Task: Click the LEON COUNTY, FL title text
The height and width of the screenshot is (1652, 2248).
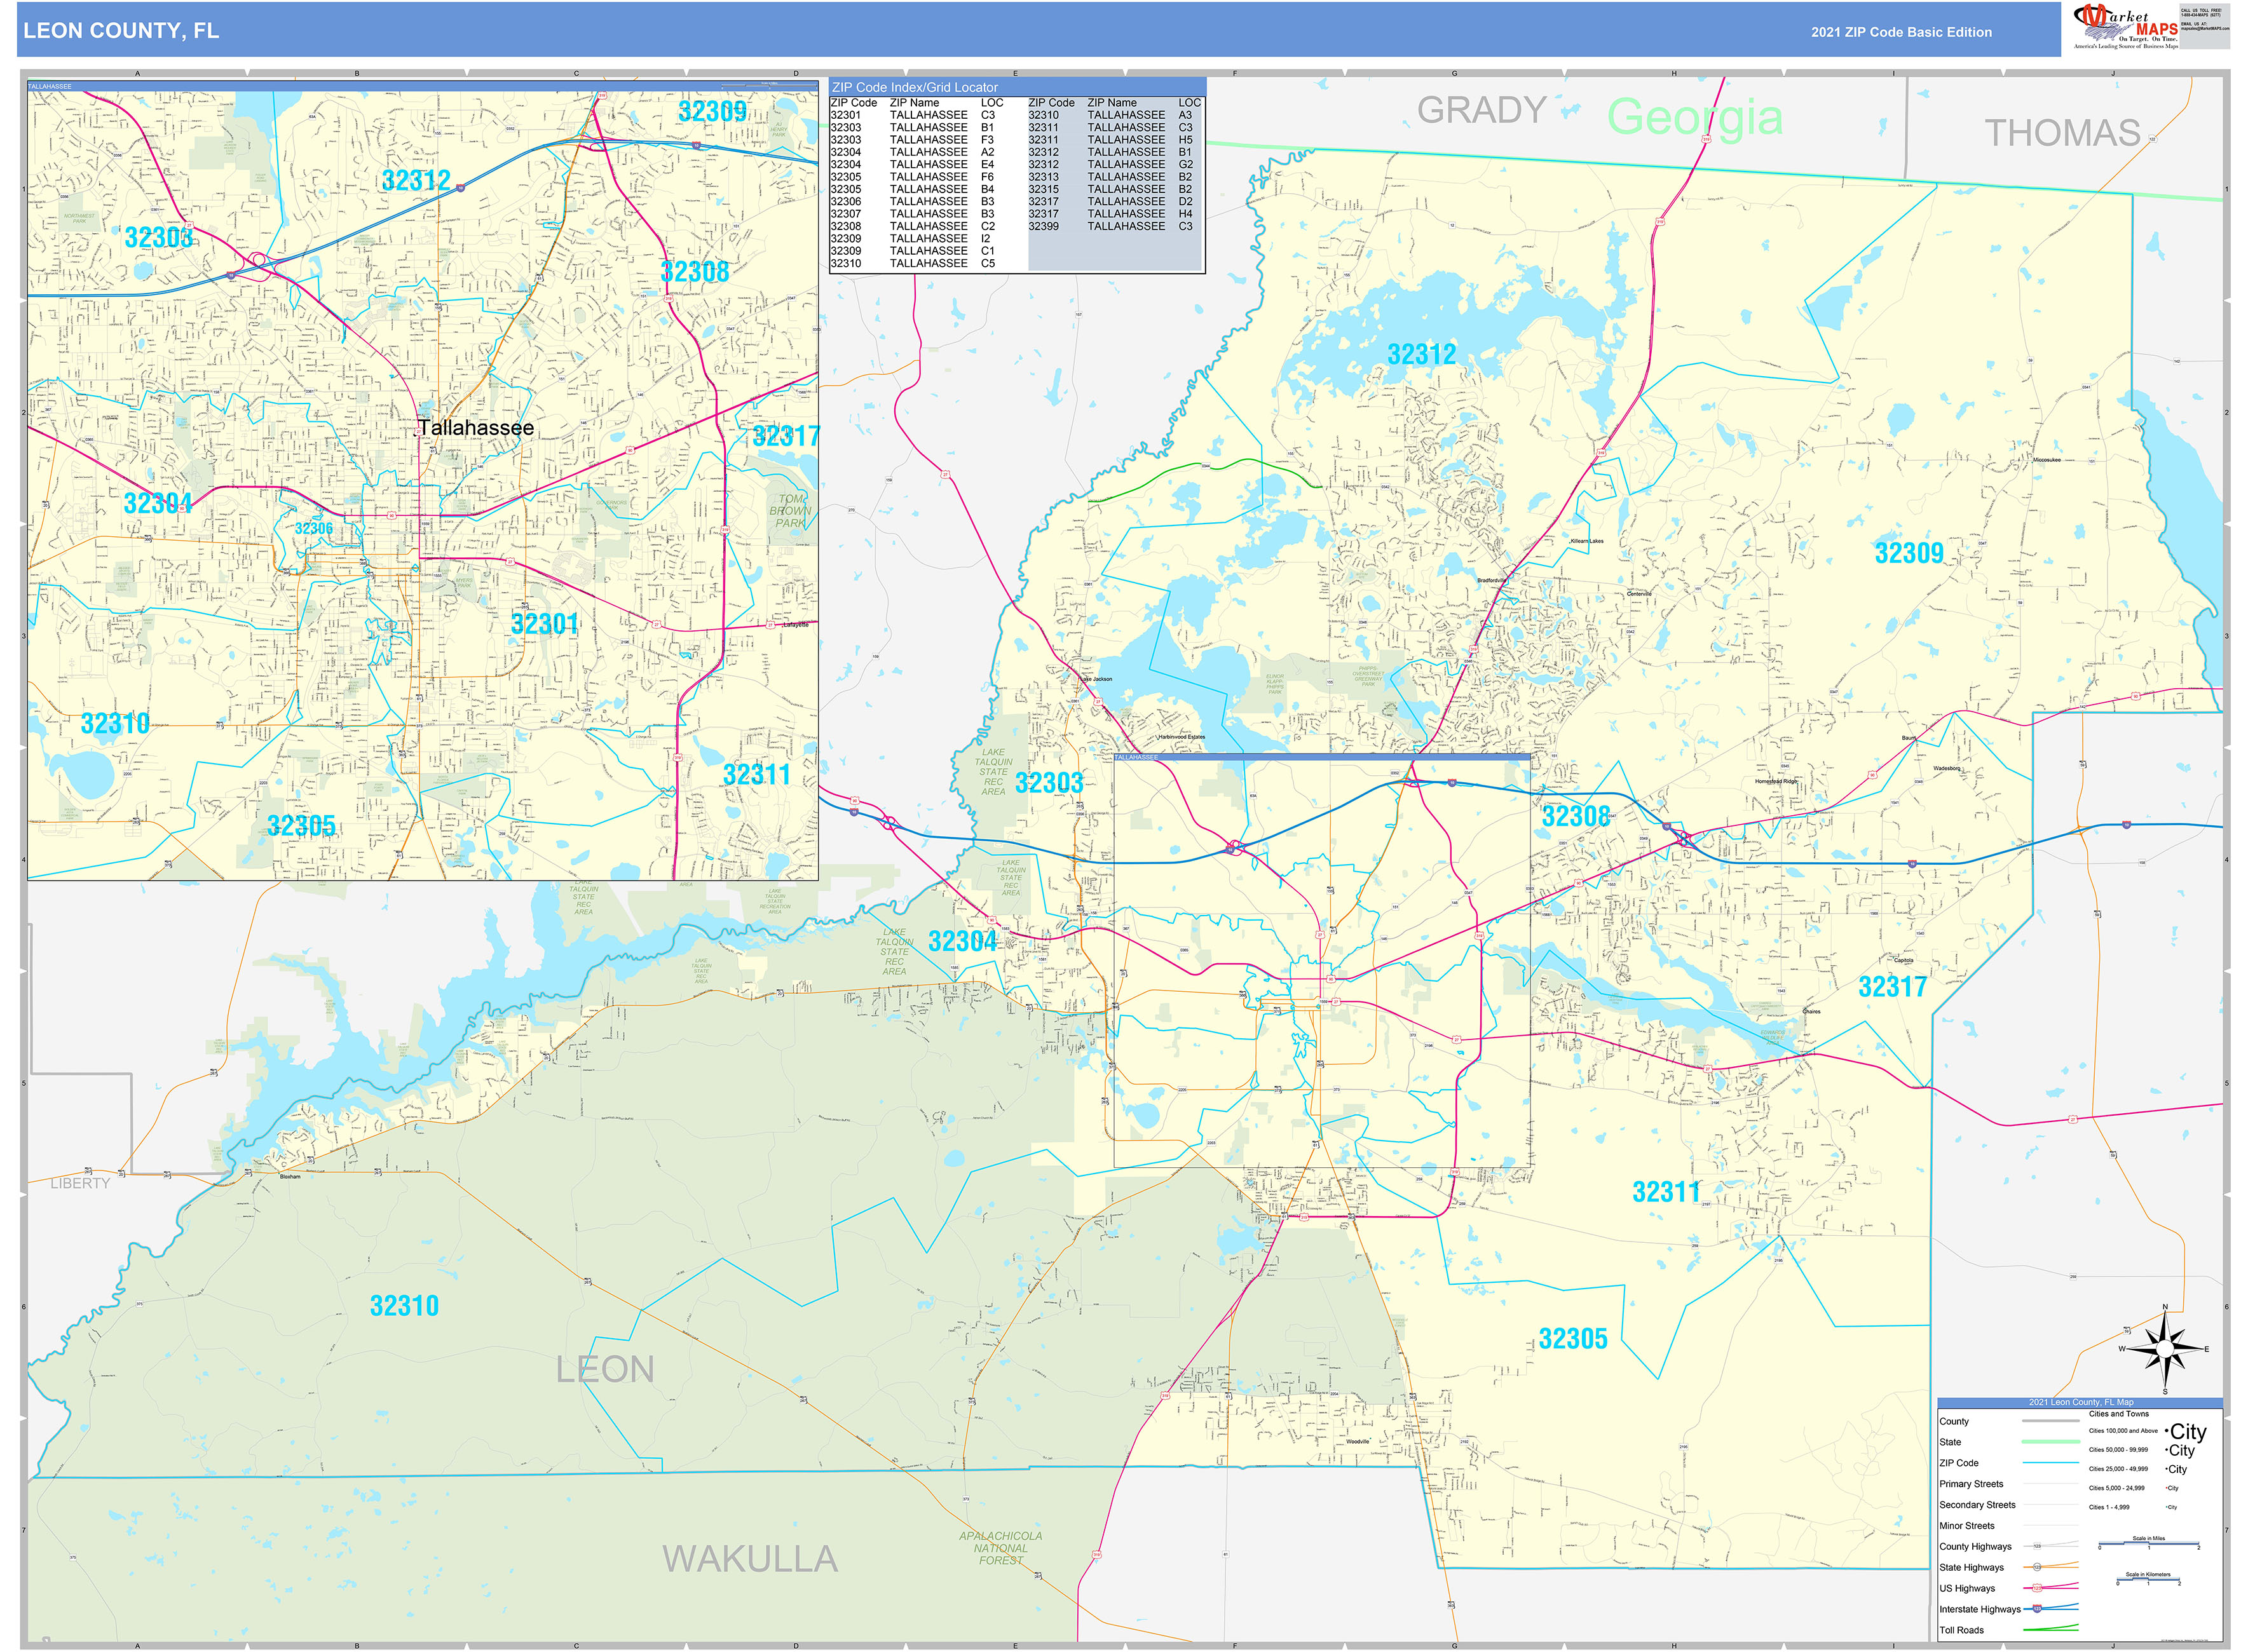Action: pyautogui.click(x=121, y=31)
